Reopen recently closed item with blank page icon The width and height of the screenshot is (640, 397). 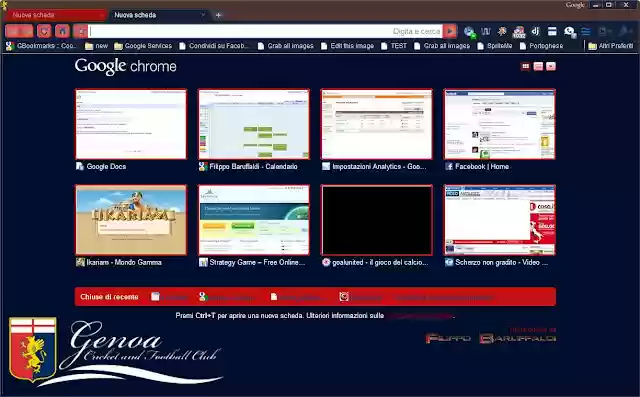click(x=298, y=297)
